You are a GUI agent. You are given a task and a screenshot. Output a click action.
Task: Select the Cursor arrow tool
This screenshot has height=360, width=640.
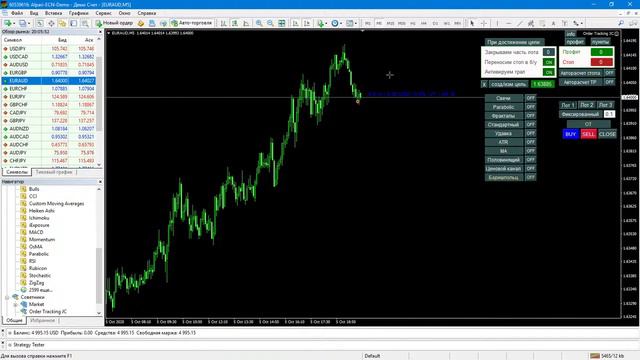(x=472, y=23)
